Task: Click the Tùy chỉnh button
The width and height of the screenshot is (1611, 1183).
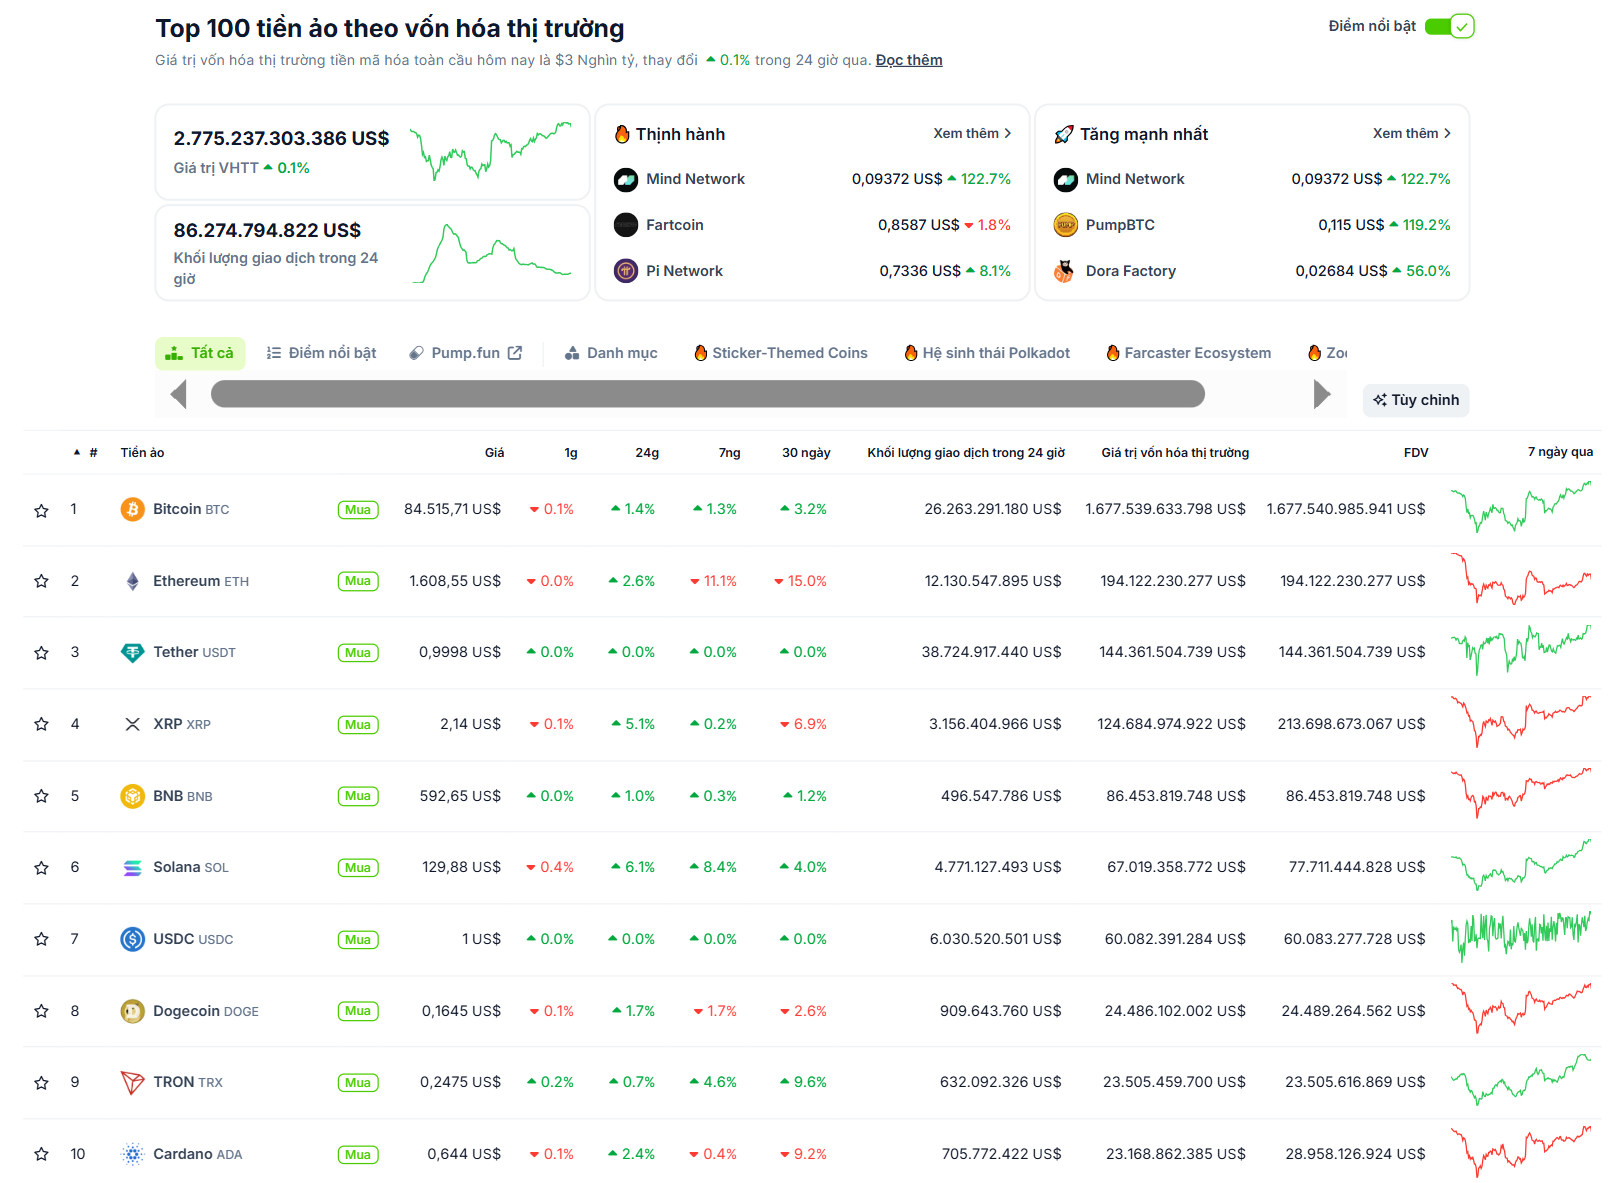Action: (x=1415, y=400)
